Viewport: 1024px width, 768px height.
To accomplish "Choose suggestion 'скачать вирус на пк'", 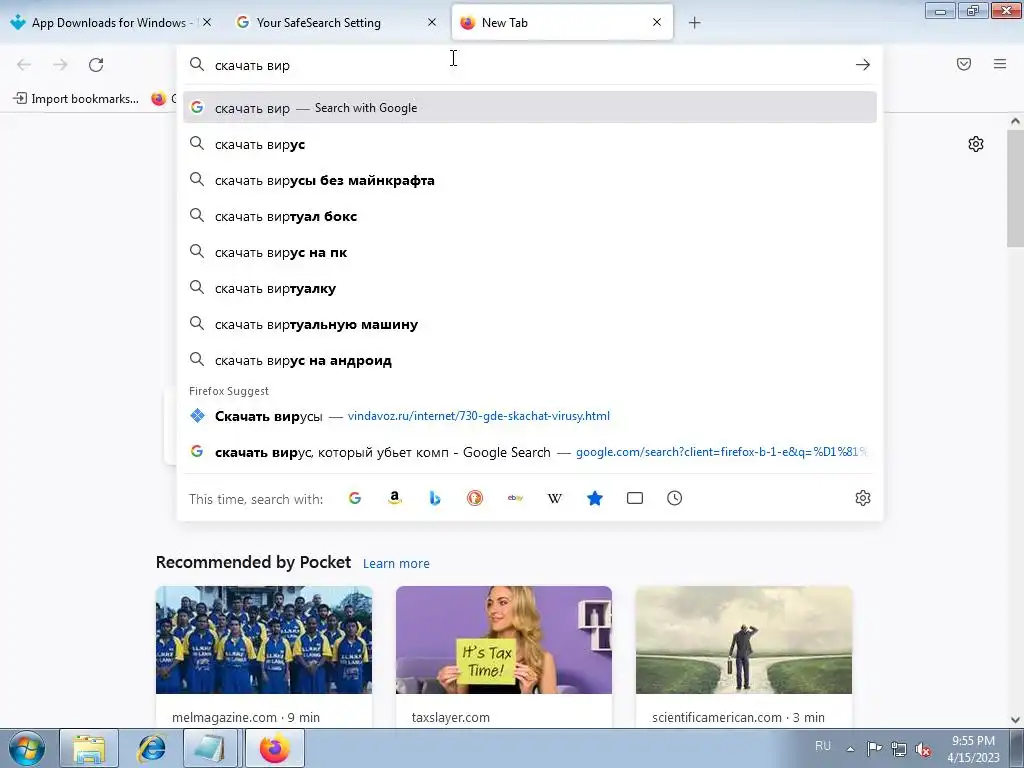I will click(x=530, y=252).
